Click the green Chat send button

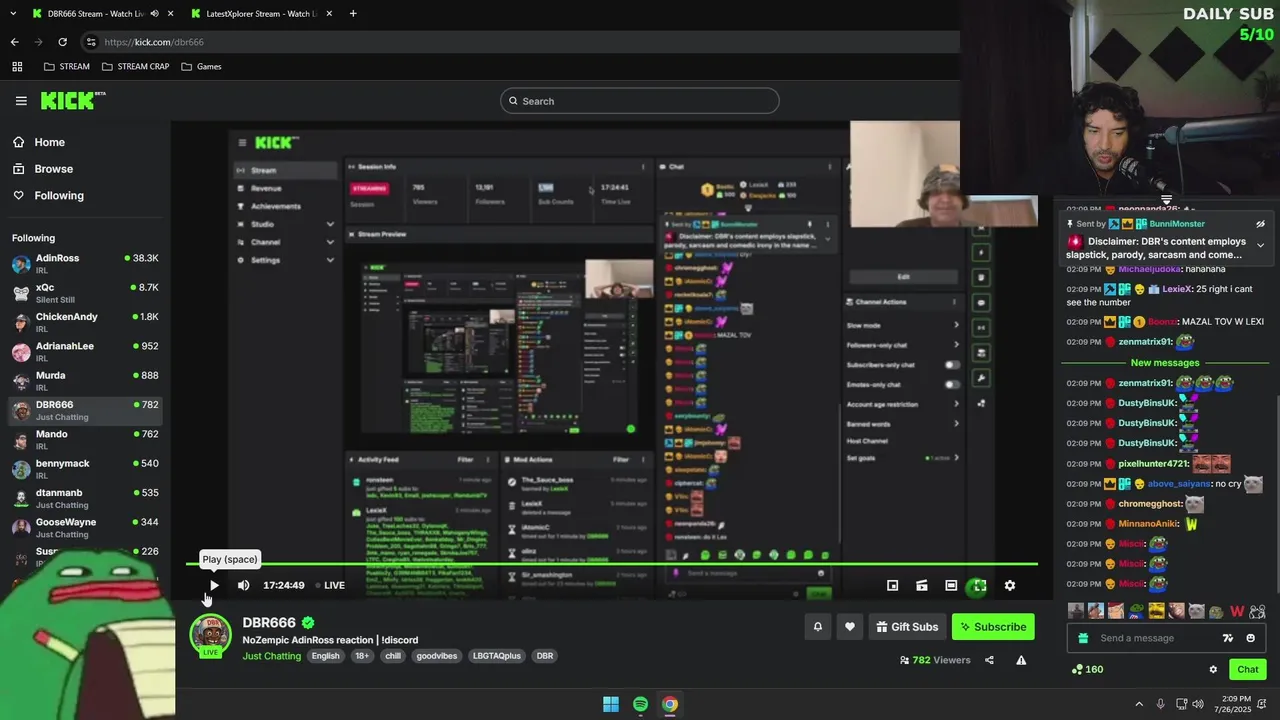click(x=1248, y=670)
